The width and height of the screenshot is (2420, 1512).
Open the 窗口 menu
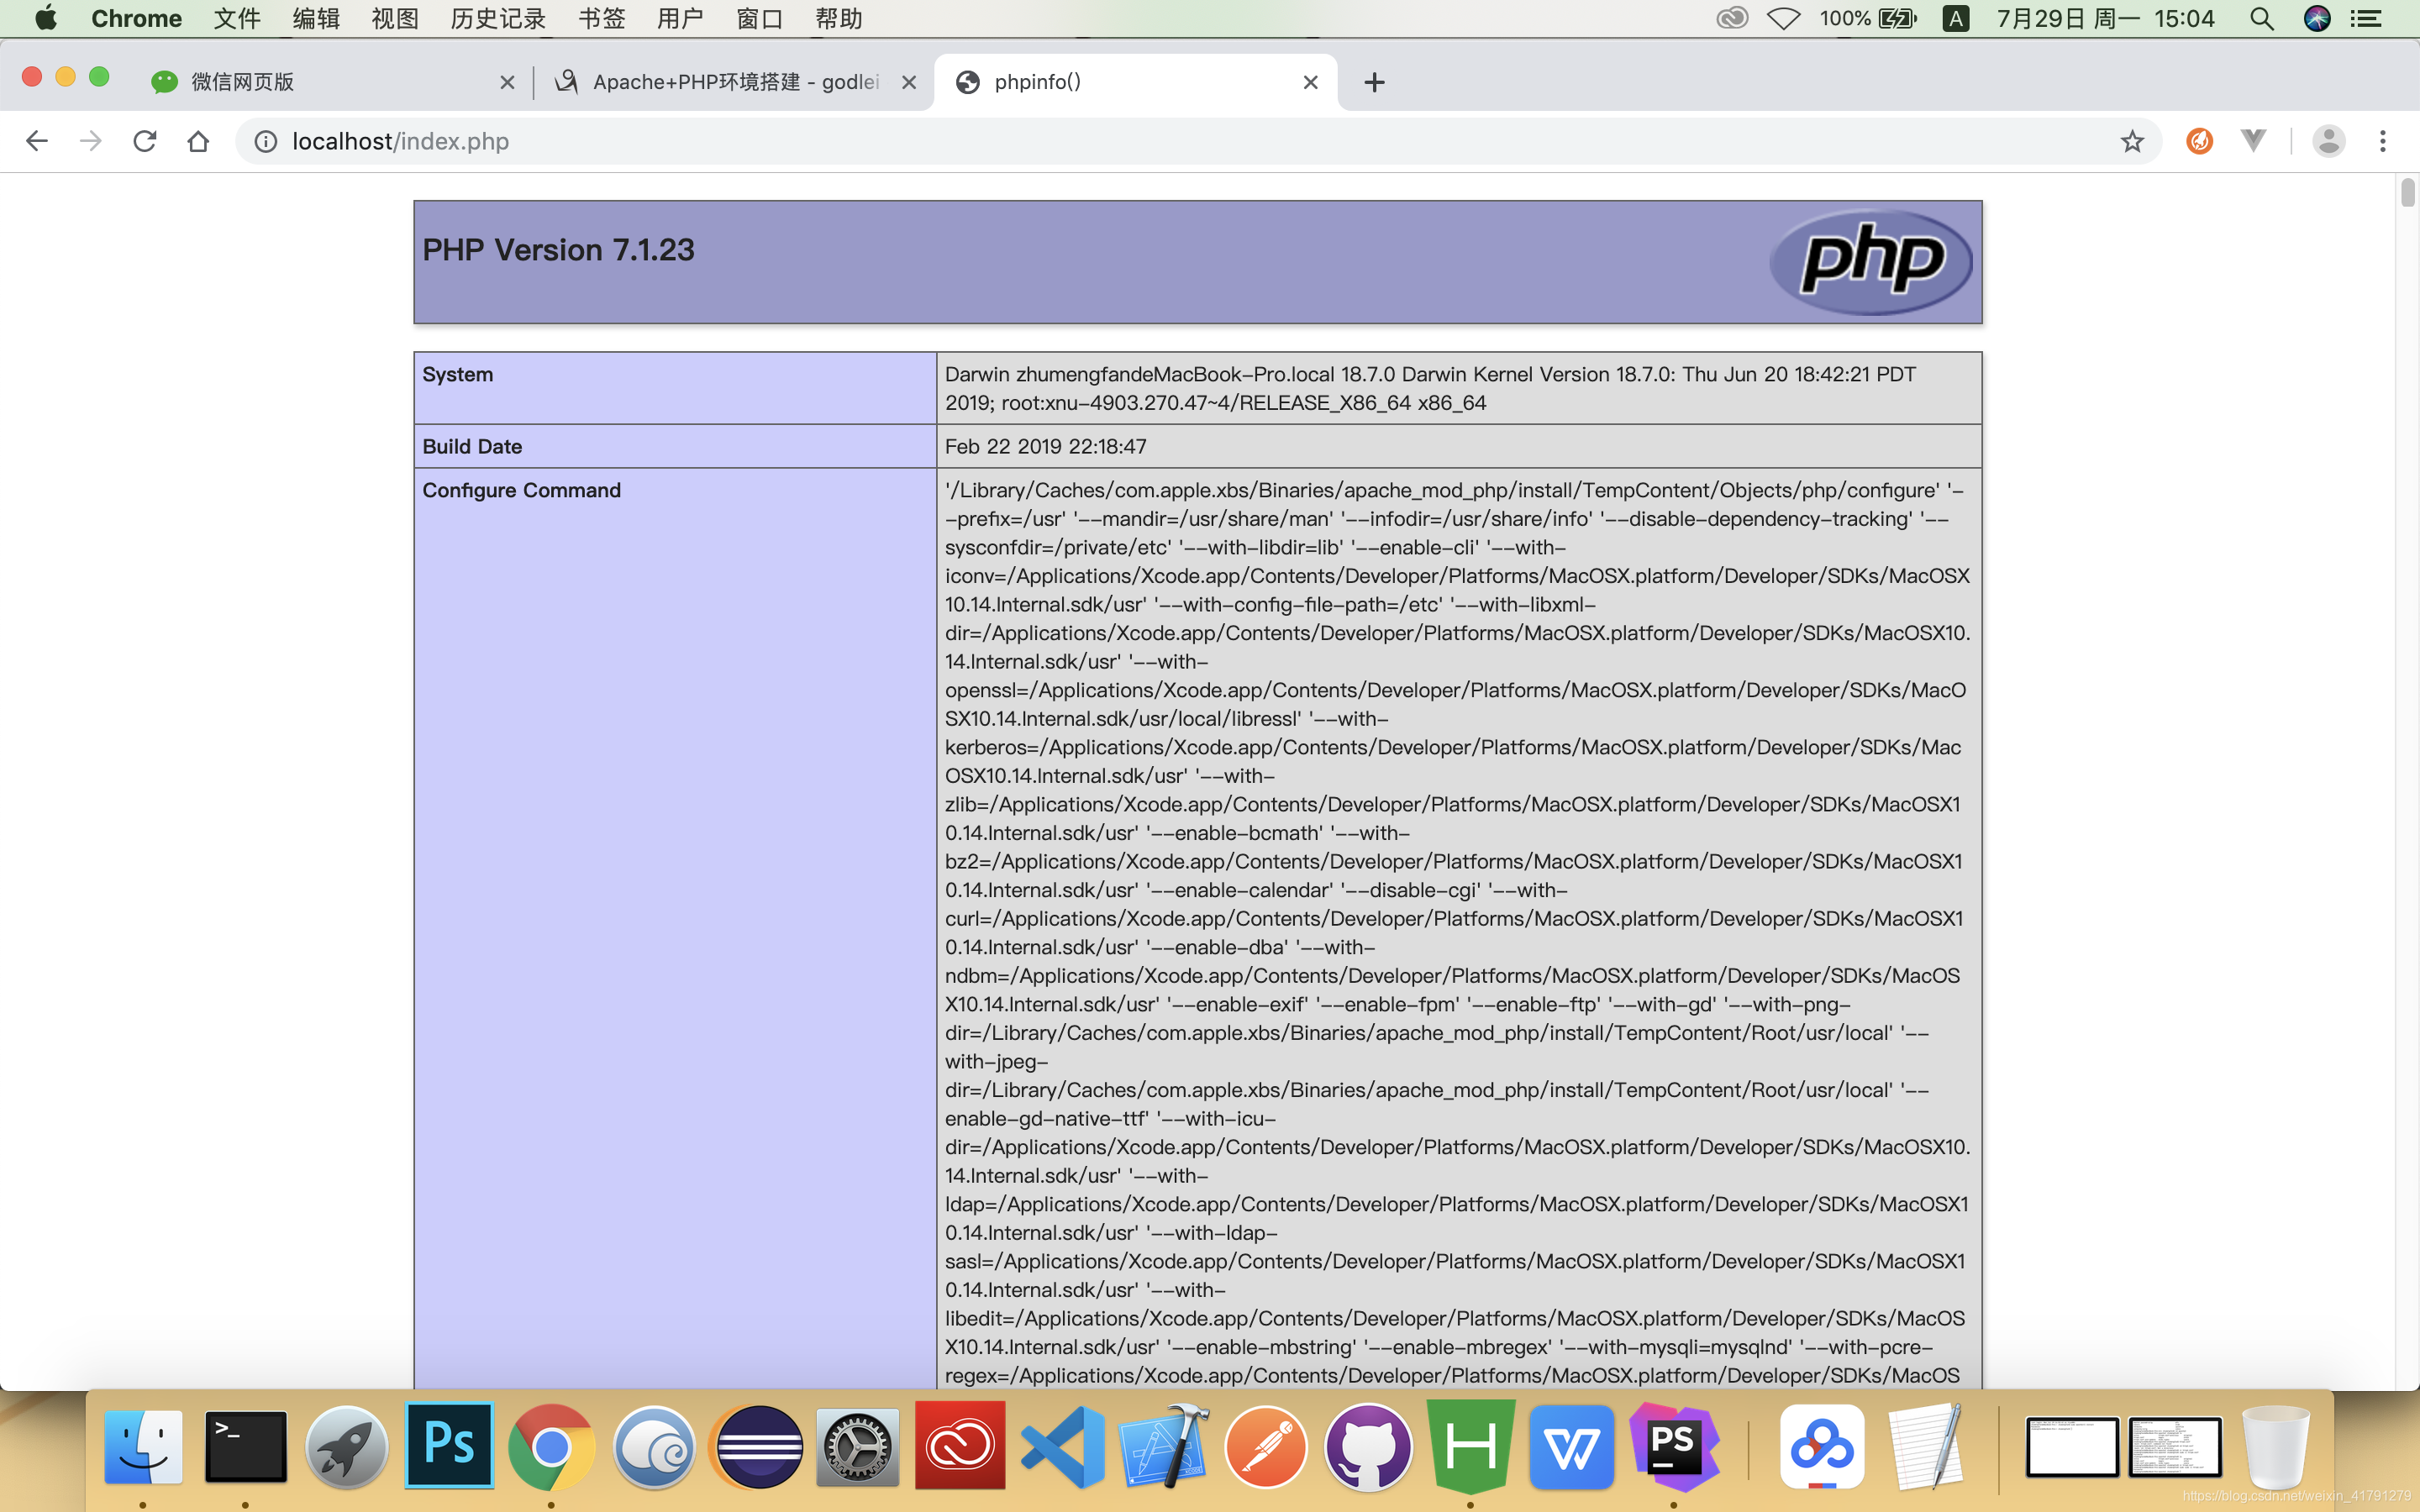click(759, 18)
